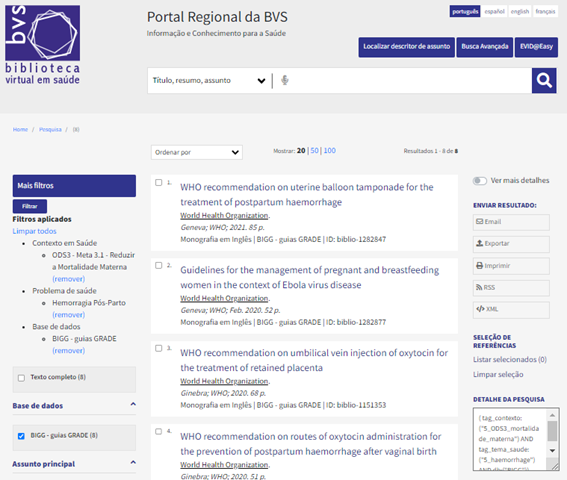Image resolution: width=567 pixels, height=480 pixels.
Task: Select checkbox for result 4 oxytocin routes
Action: 158,432
